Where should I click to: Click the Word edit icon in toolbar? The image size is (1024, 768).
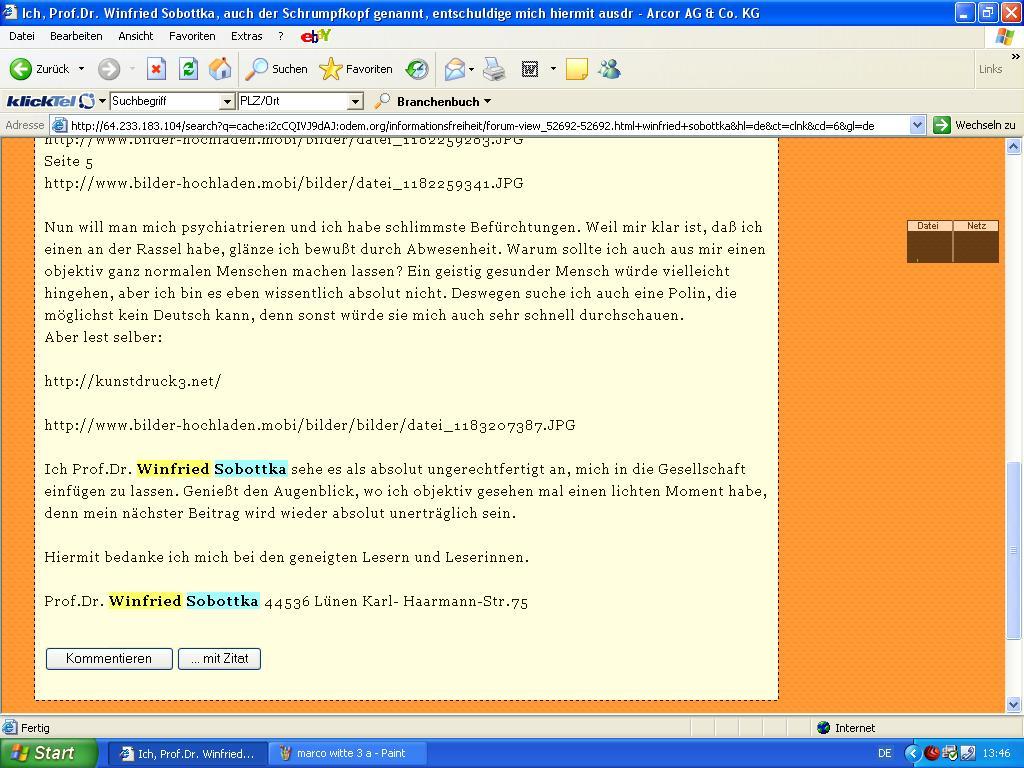tap(530, 69)
